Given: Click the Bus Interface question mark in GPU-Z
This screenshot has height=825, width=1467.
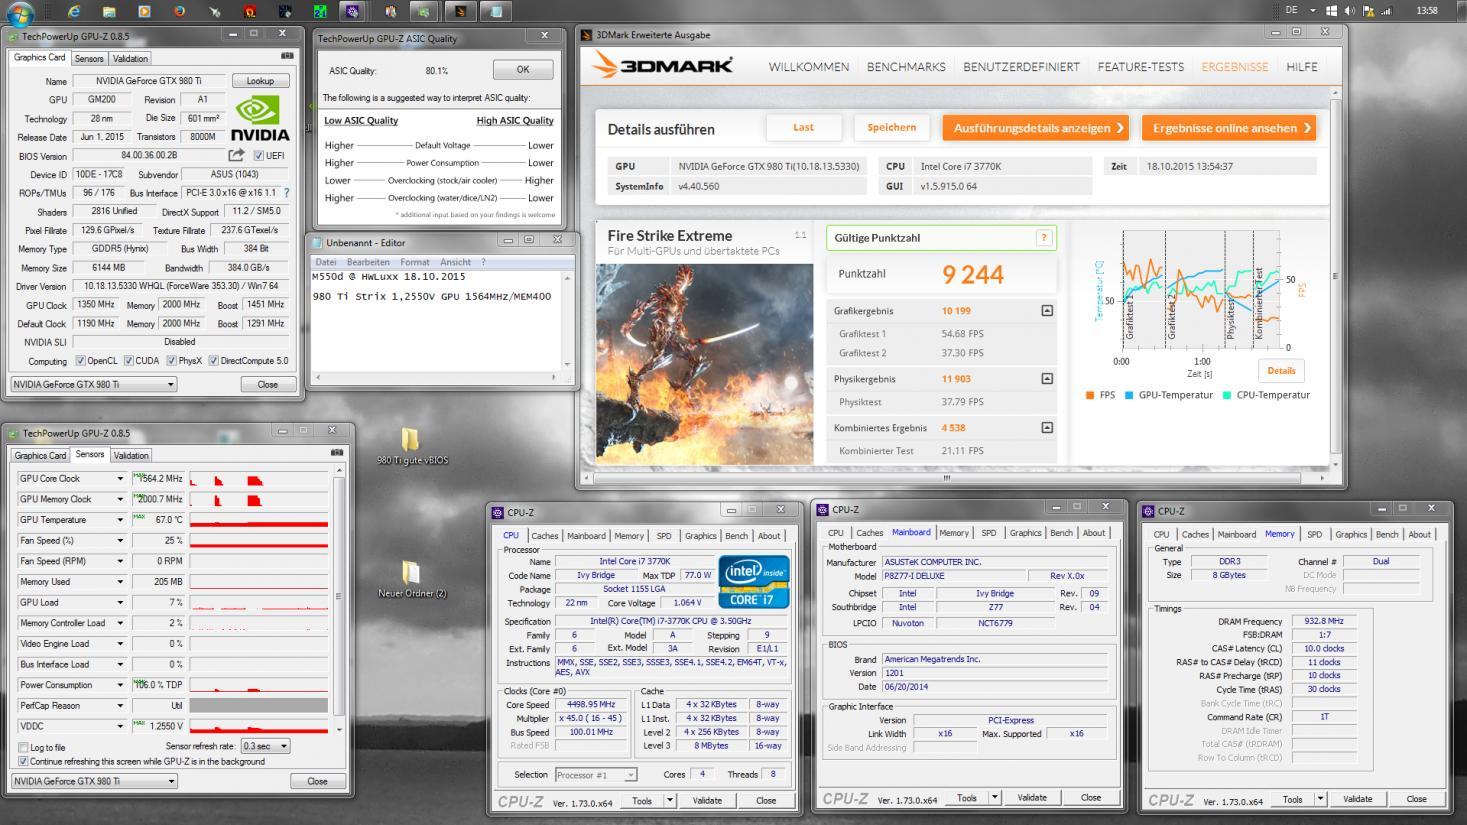Looking at the screenshot, I should click(x=286, y=192).
